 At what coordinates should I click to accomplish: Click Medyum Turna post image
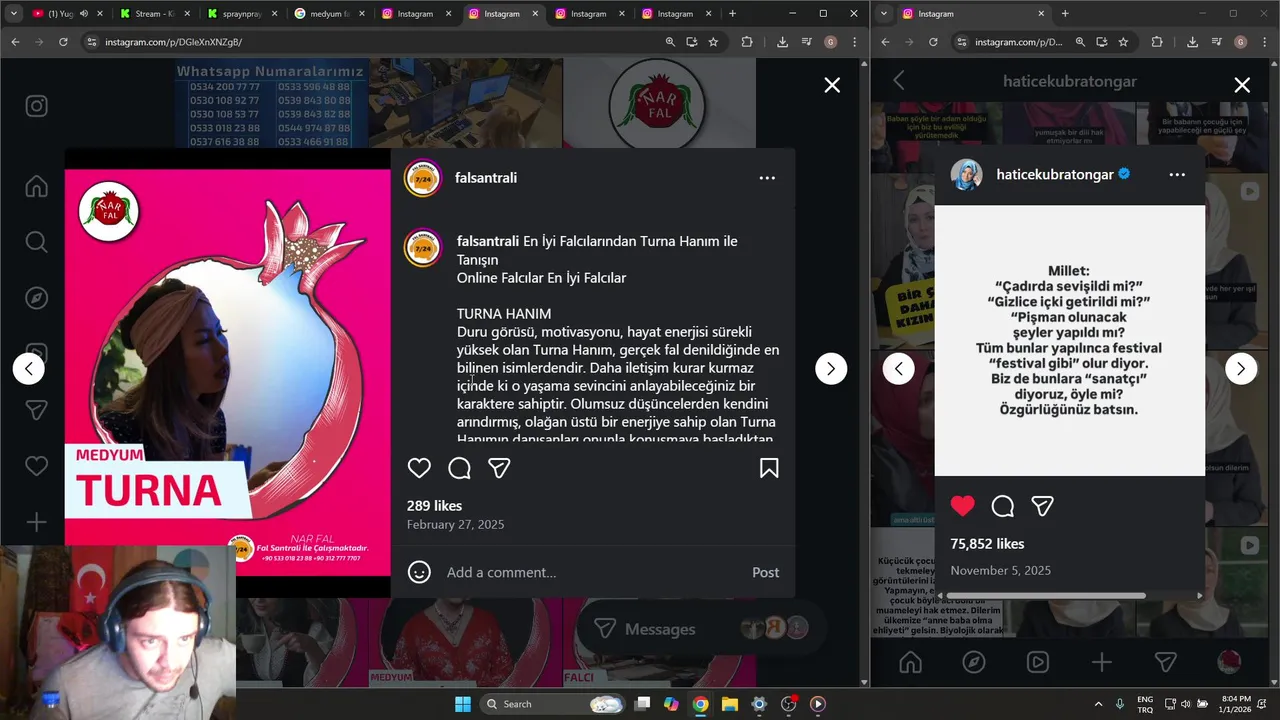click(x=228, y=373)
